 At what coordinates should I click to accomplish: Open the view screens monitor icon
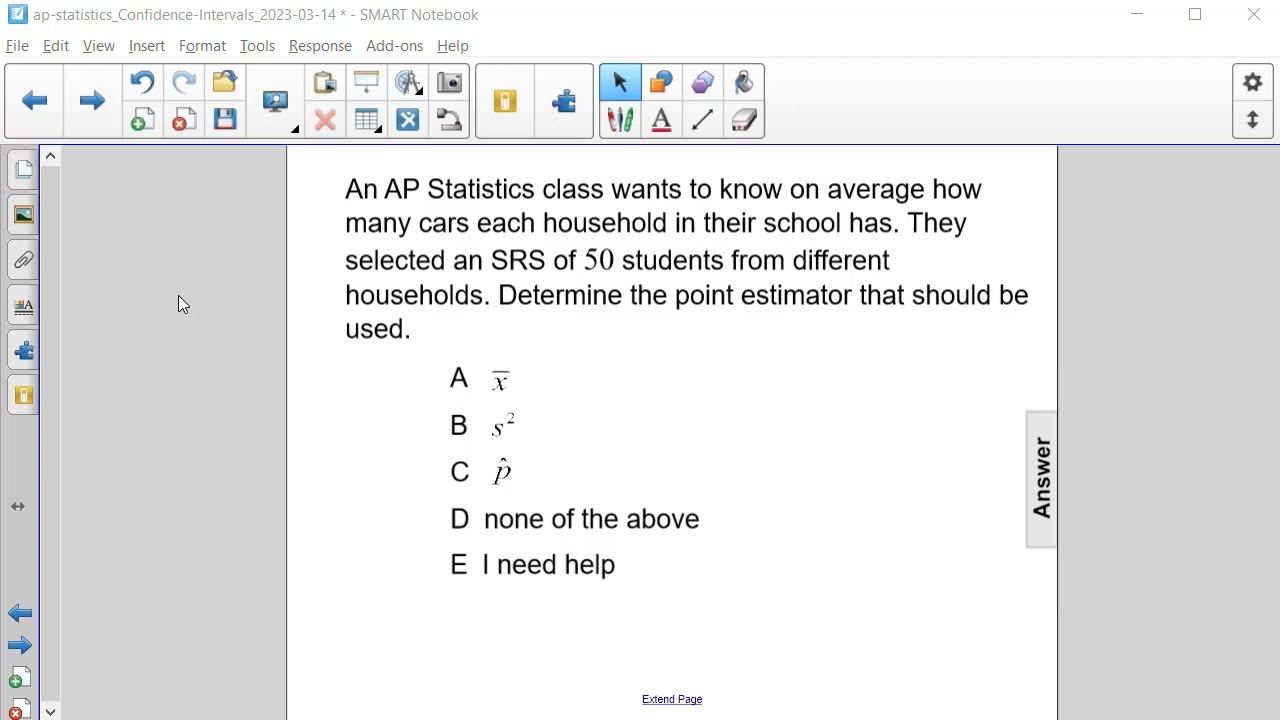(276, 101)
